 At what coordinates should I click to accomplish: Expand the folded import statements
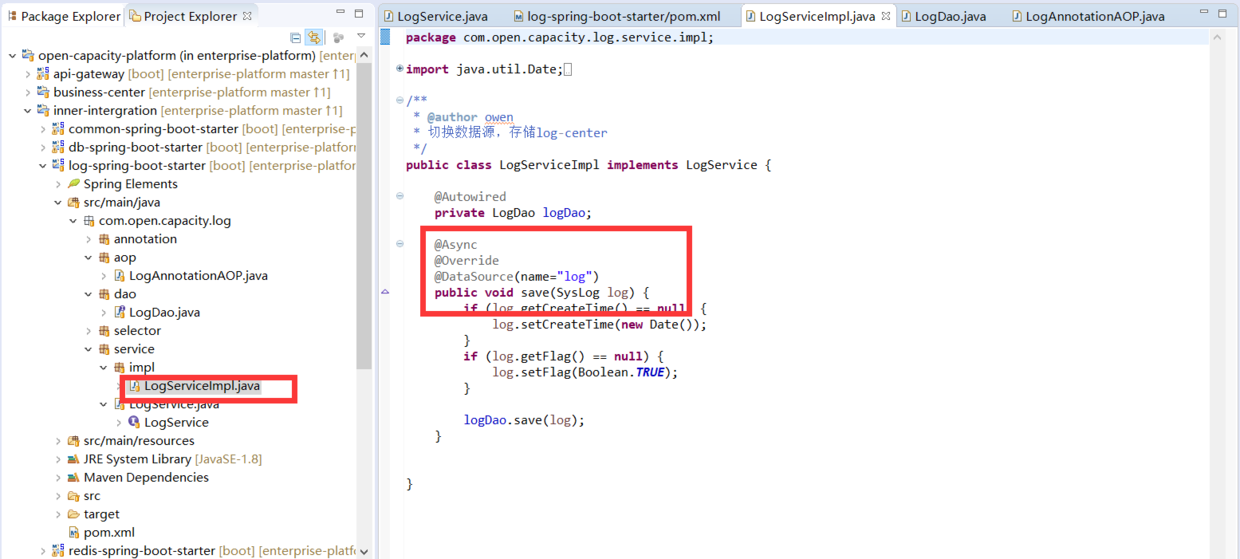tap(399, 69)
